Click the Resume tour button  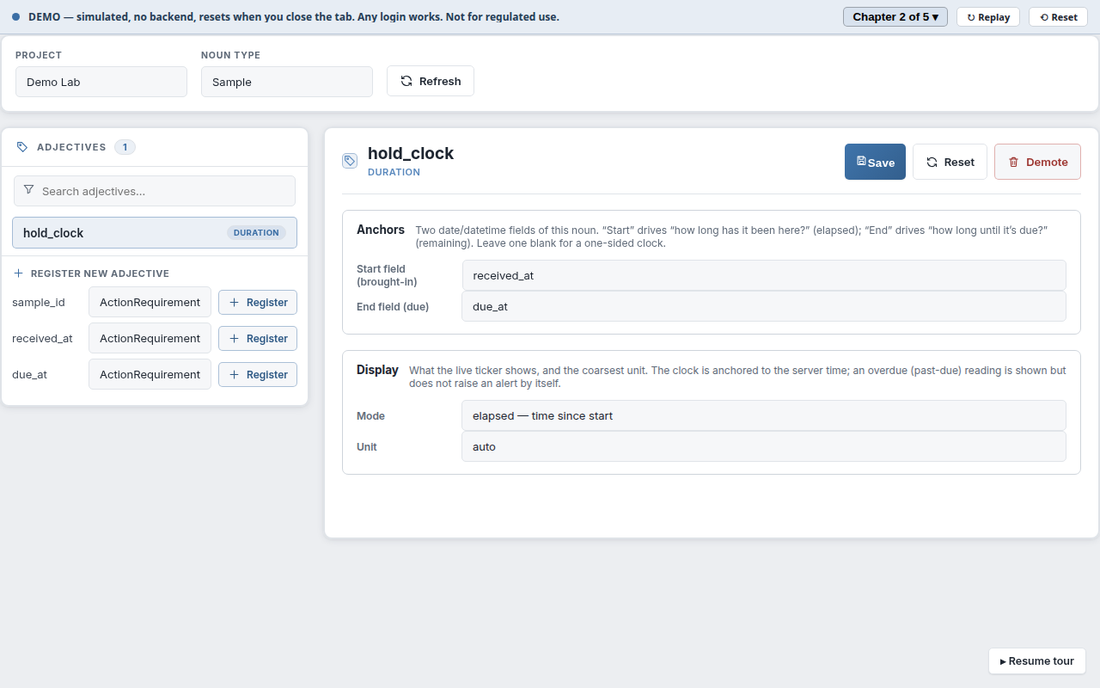click(1037, 661)
